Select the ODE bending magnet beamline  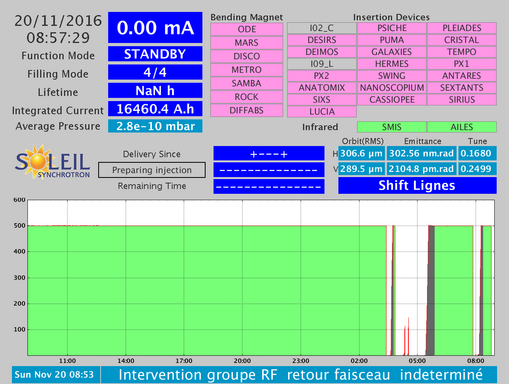coord(247,29)
